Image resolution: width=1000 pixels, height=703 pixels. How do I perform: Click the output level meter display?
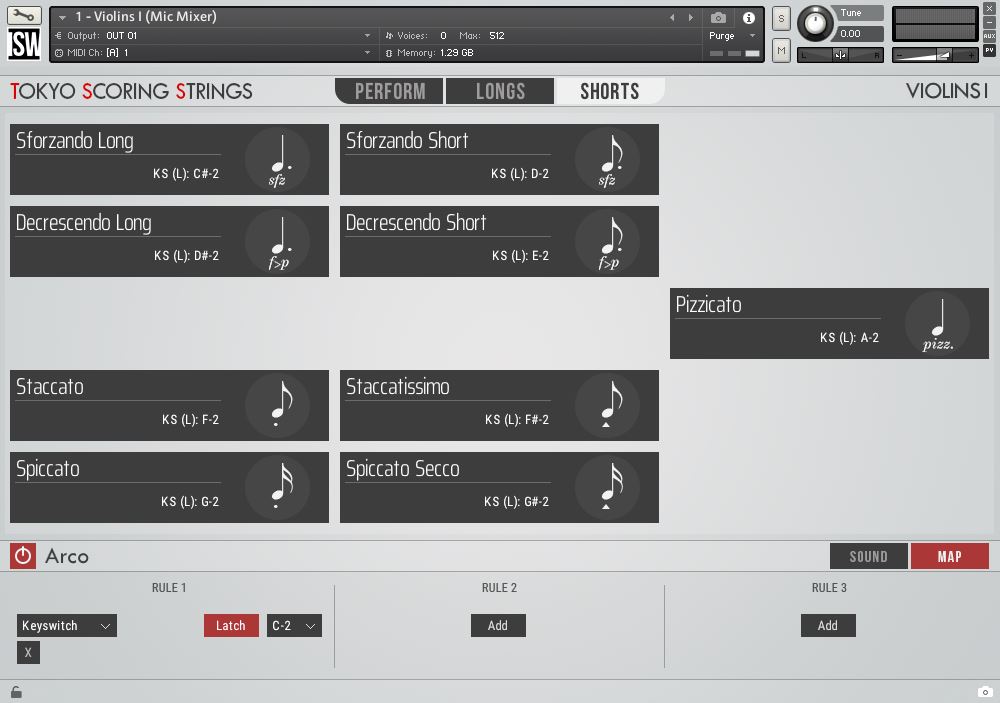coord(935,24)
